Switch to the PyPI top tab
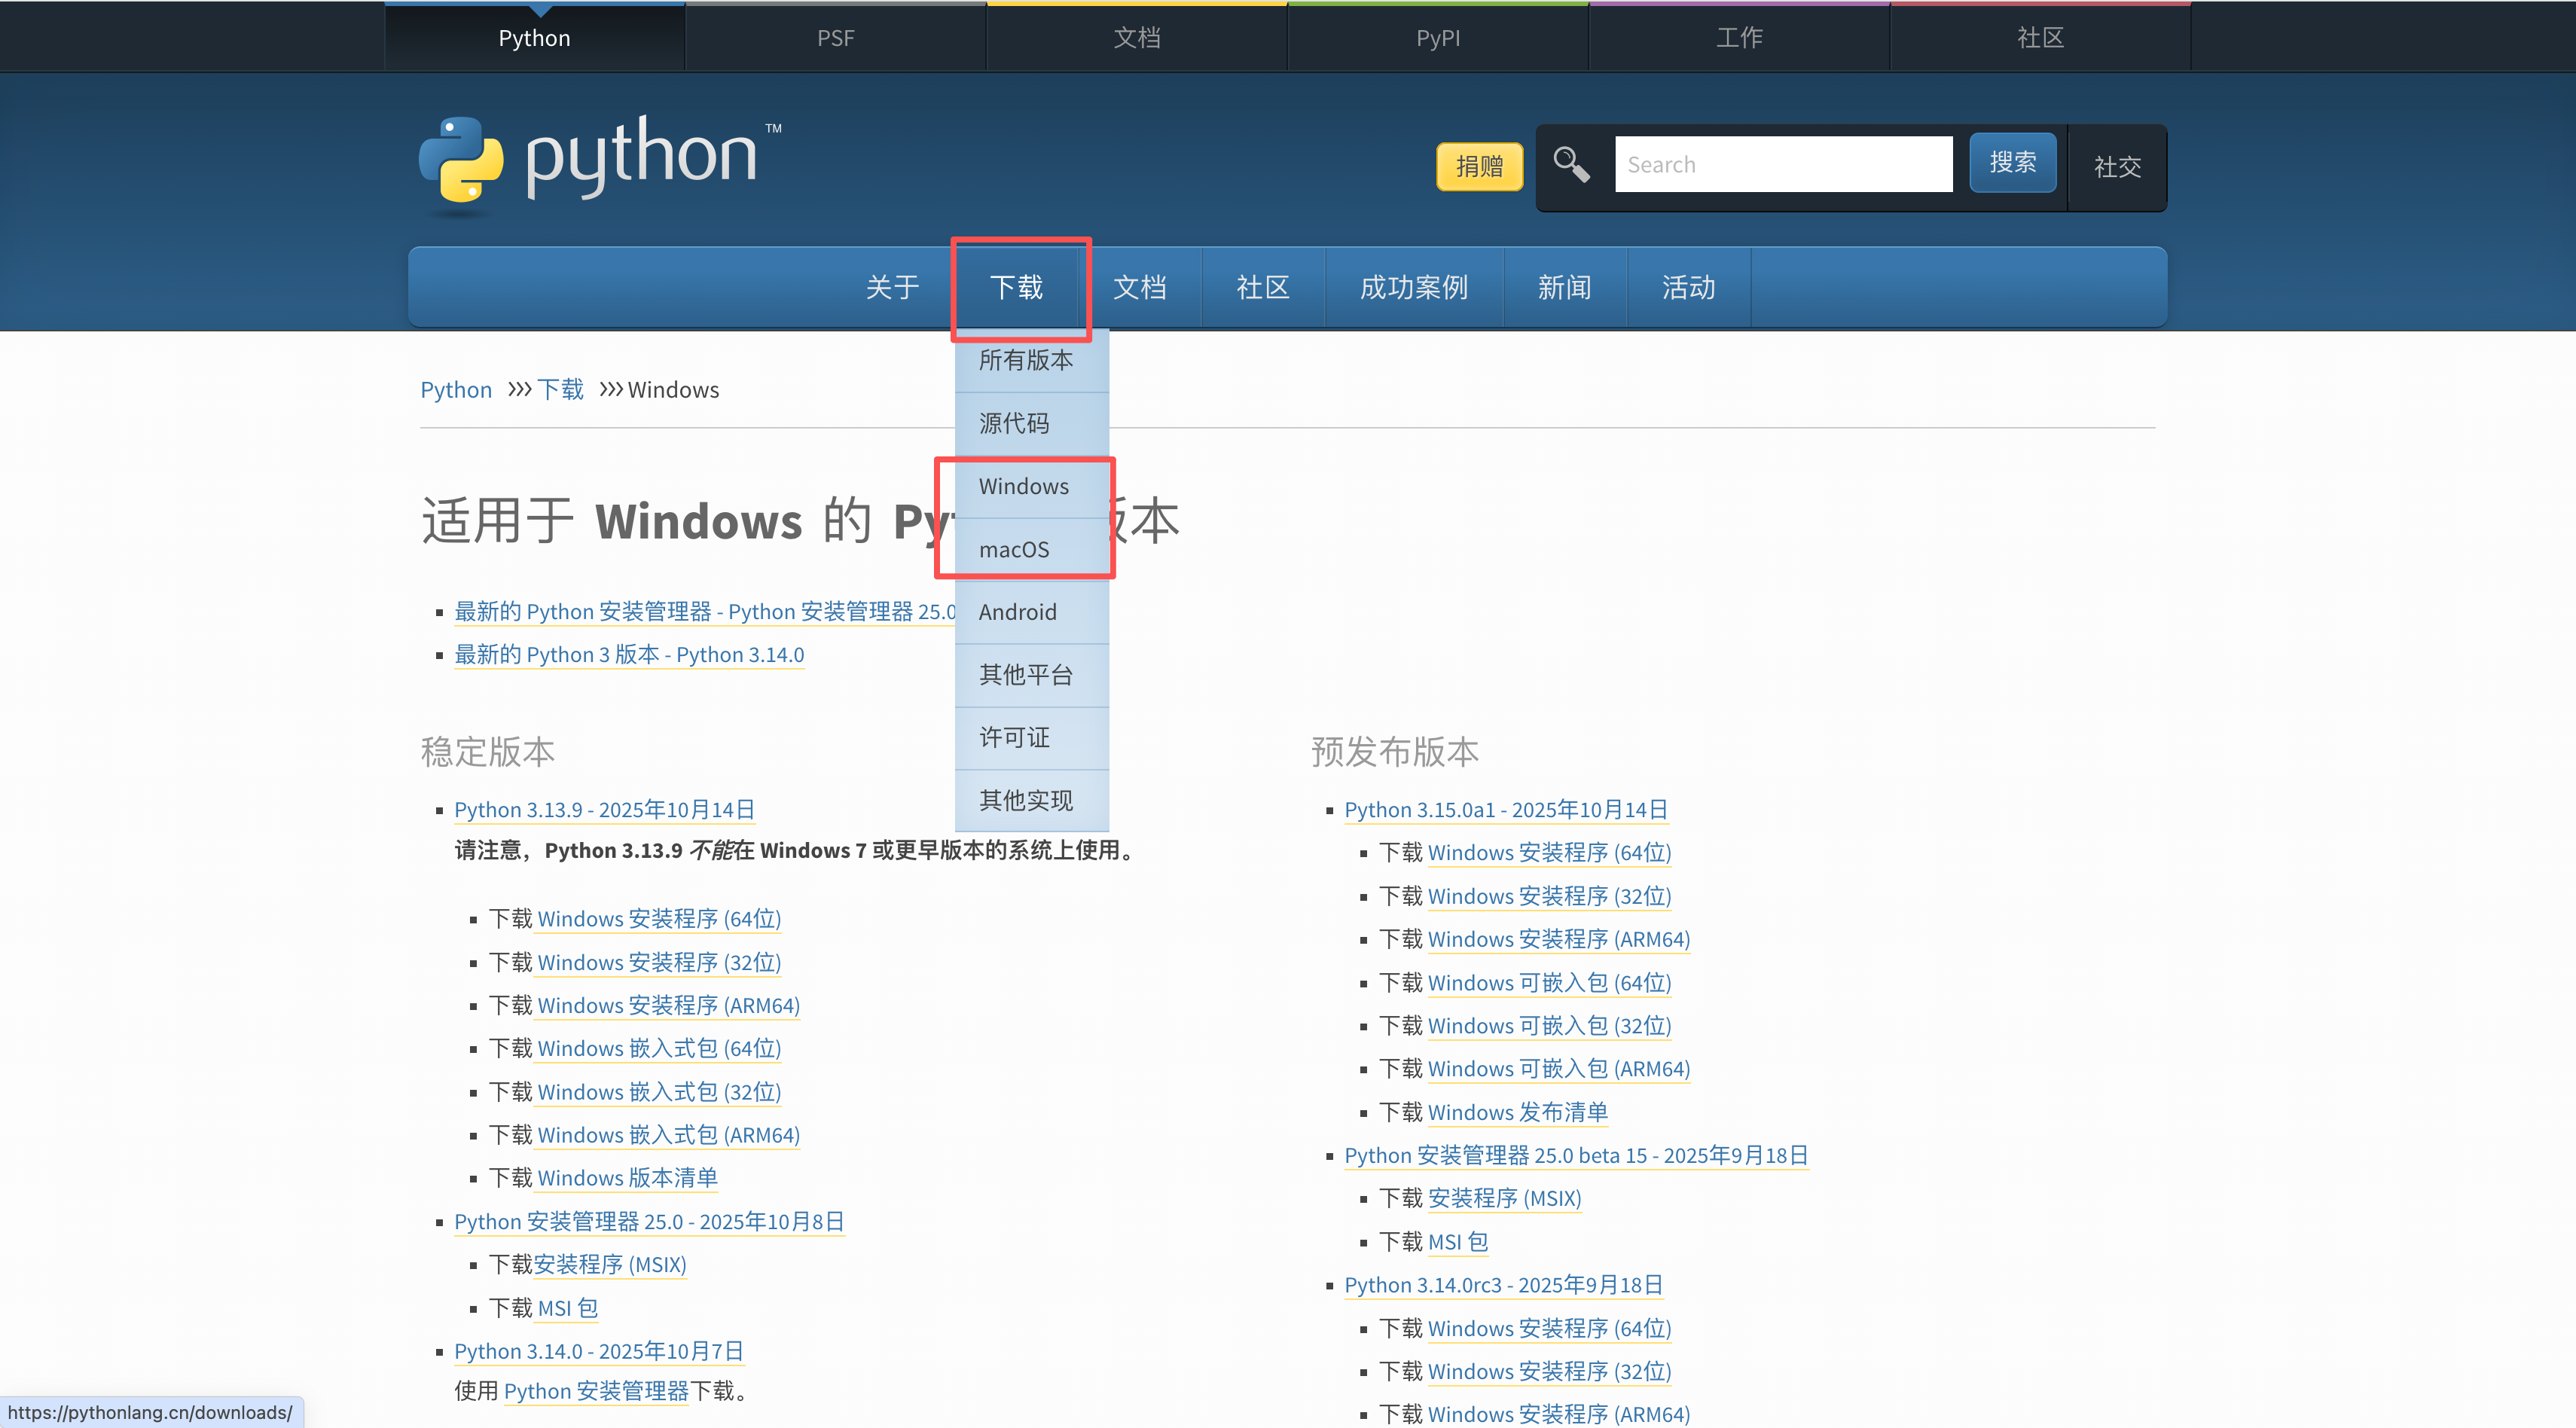This screenshot has height=1428, width=2576. click(x=1437, y=38)
